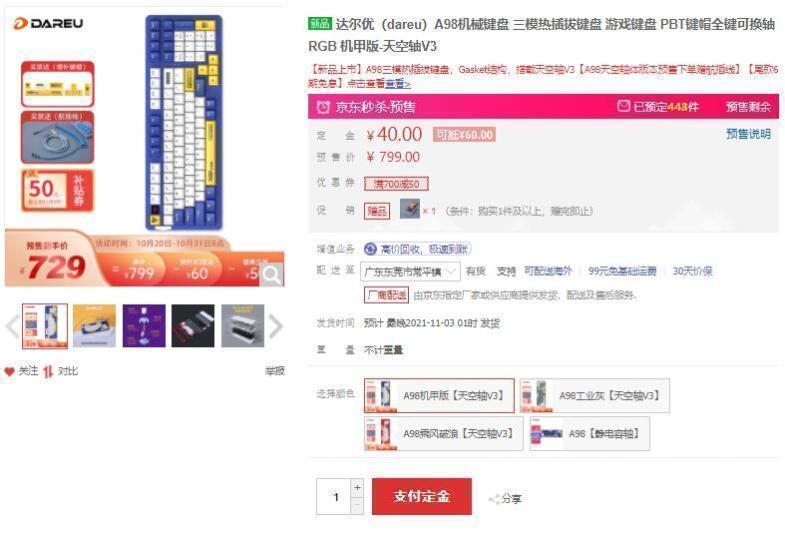Click the gift product icon next to 赠品

click(x=410, y=209)
